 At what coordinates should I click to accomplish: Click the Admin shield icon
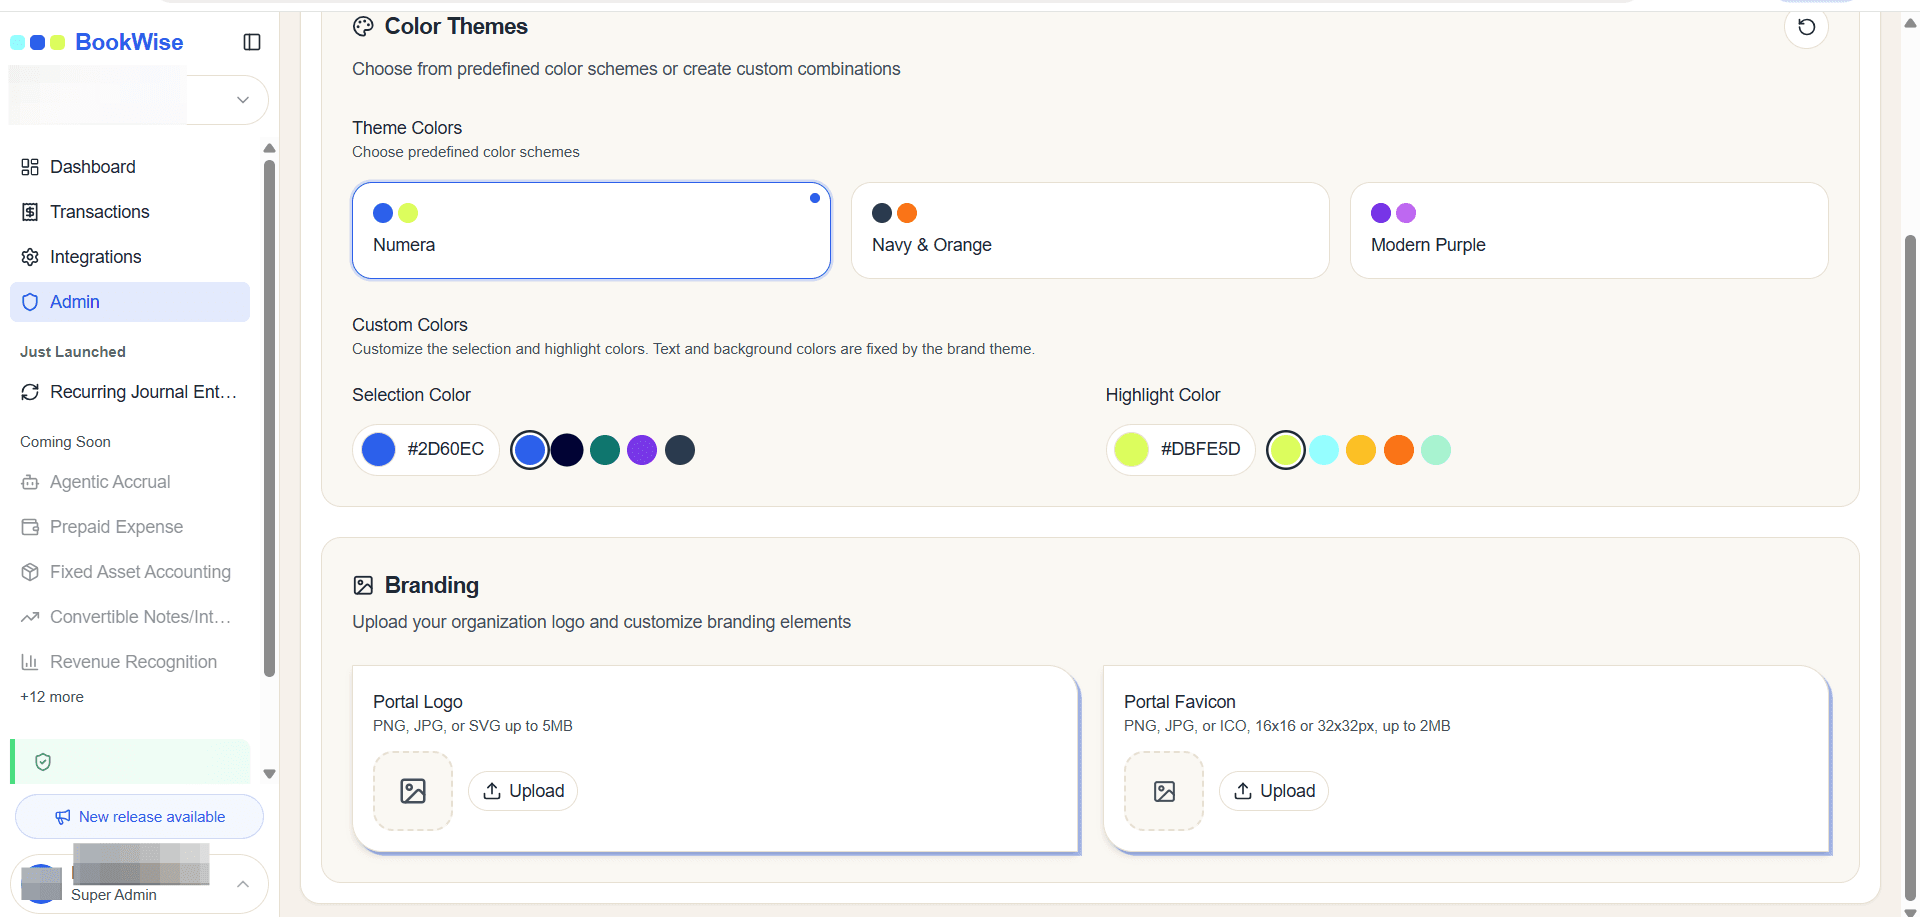click(x=30, y=302)
